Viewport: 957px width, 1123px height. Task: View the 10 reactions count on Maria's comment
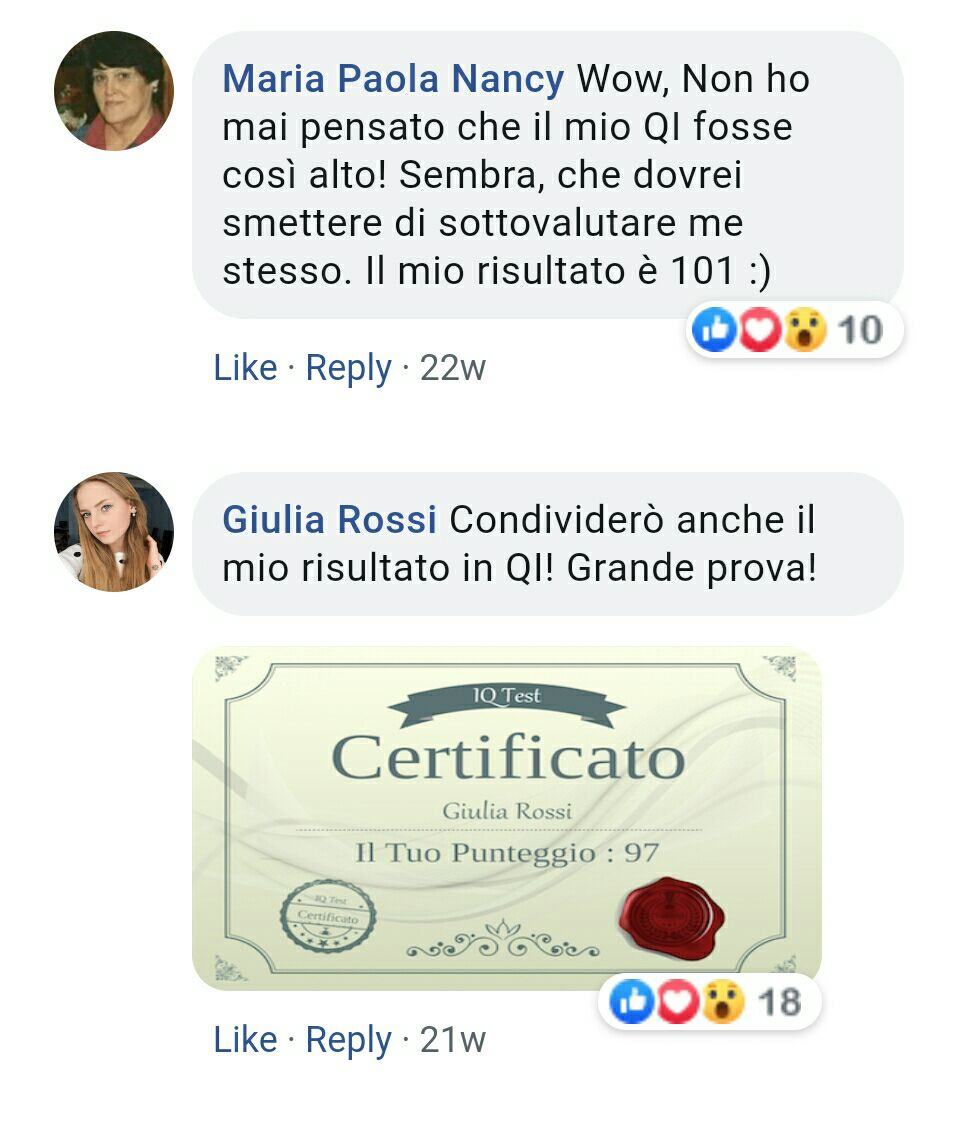point(860,330)
